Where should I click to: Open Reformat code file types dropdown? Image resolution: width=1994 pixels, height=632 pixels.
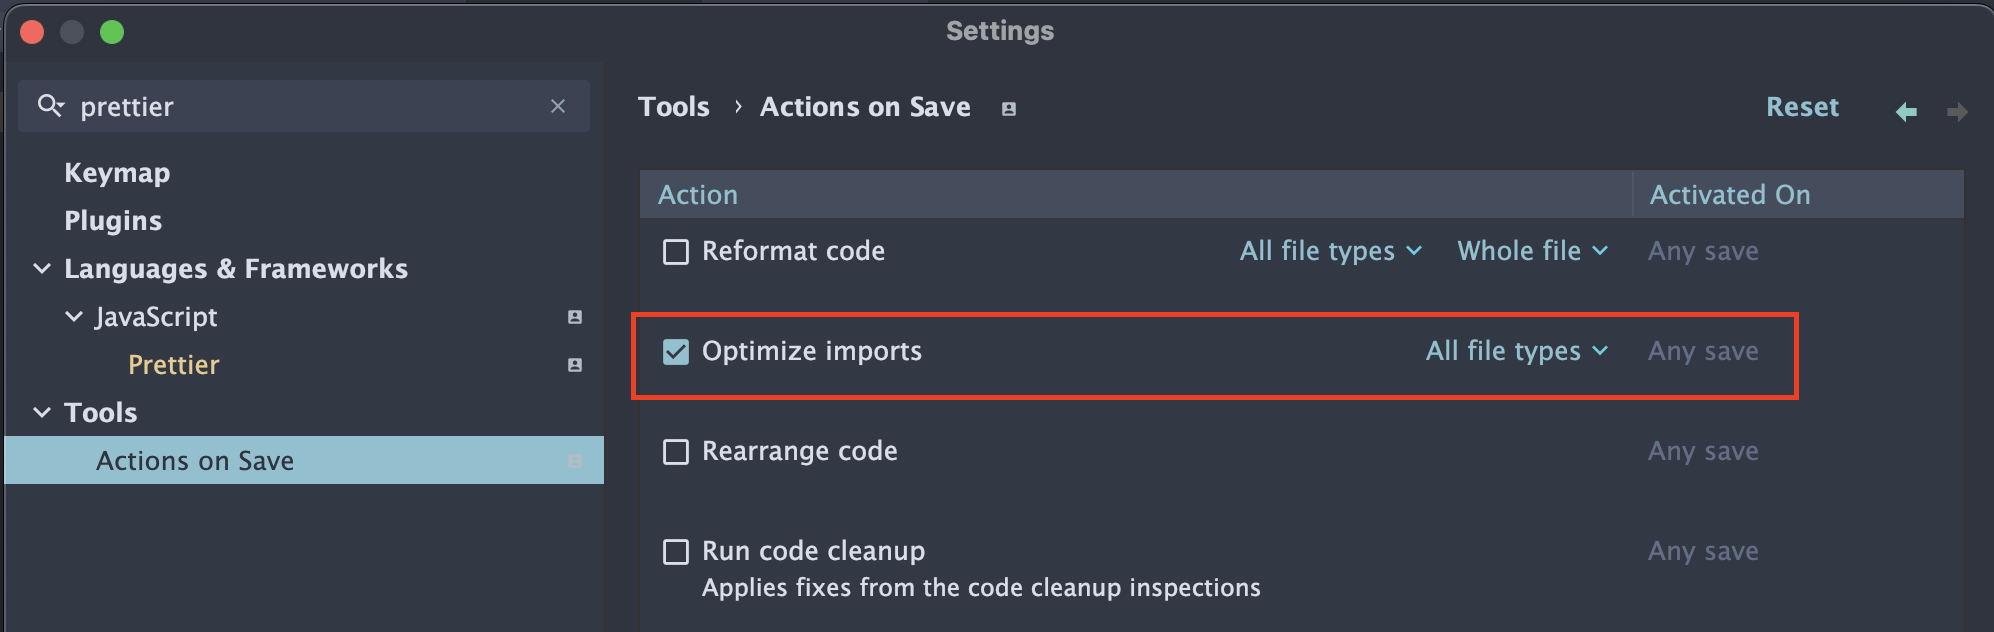tap(1330, 251)
